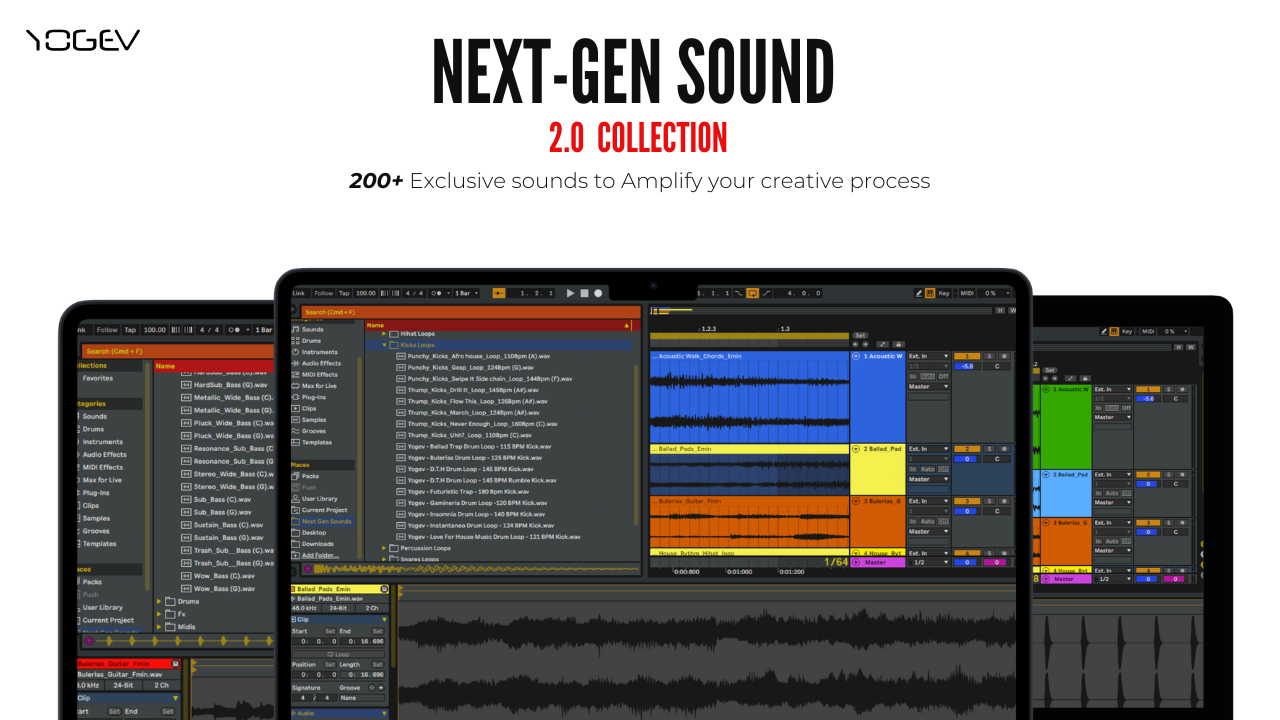Screen dimensions: 1280x720
Task: Select Wow_Bass (C).wav in left window
Action: (217, 575)
